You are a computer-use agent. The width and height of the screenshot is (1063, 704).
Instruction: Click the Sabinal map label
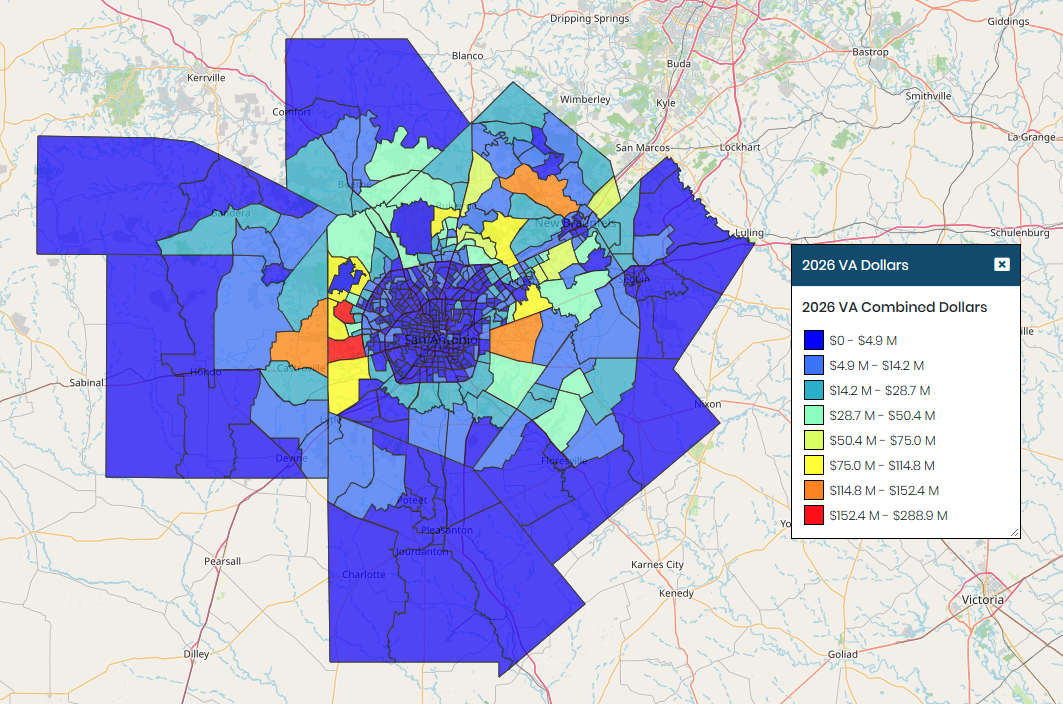87,383
